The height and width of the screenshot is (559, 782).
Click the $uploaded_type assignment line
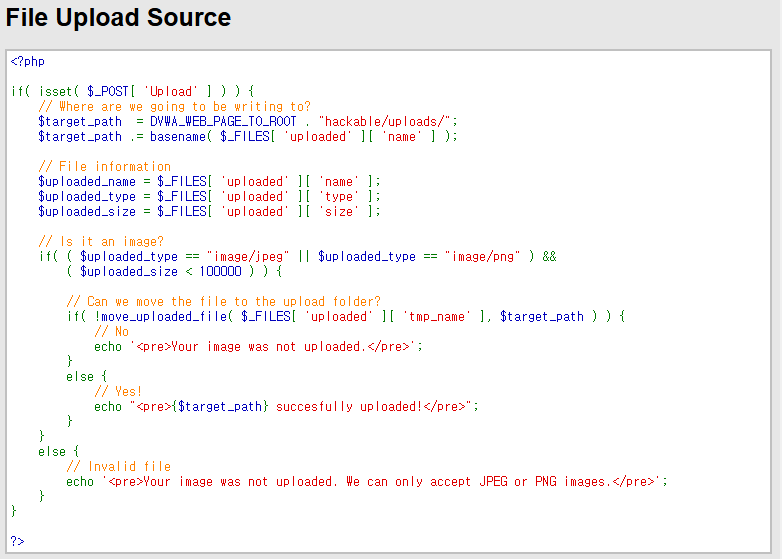[209, 196]
